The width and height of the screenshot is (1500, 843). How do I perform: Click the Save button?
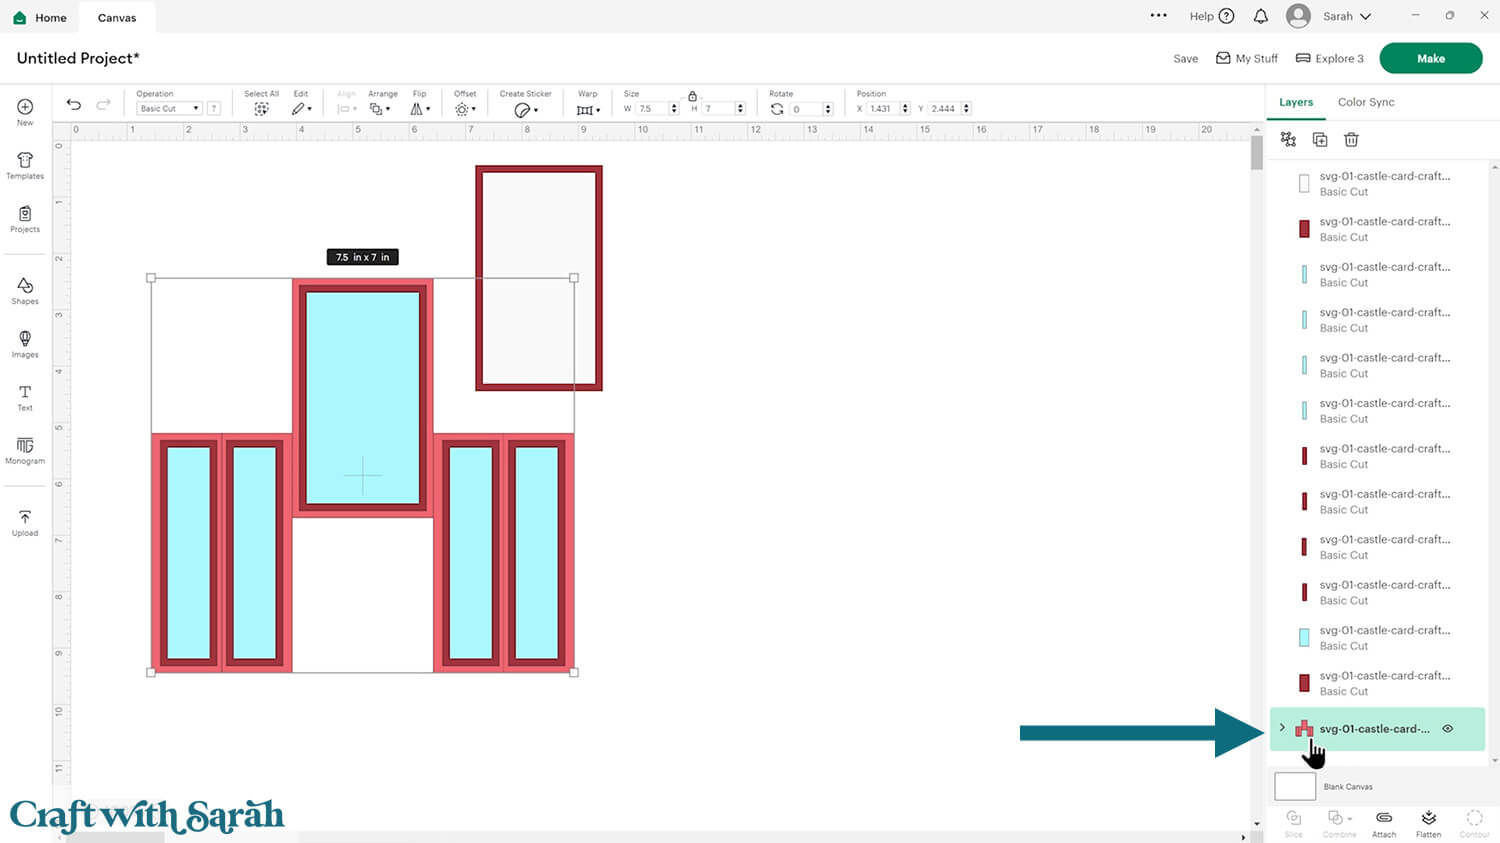[x=1185, y=59]
